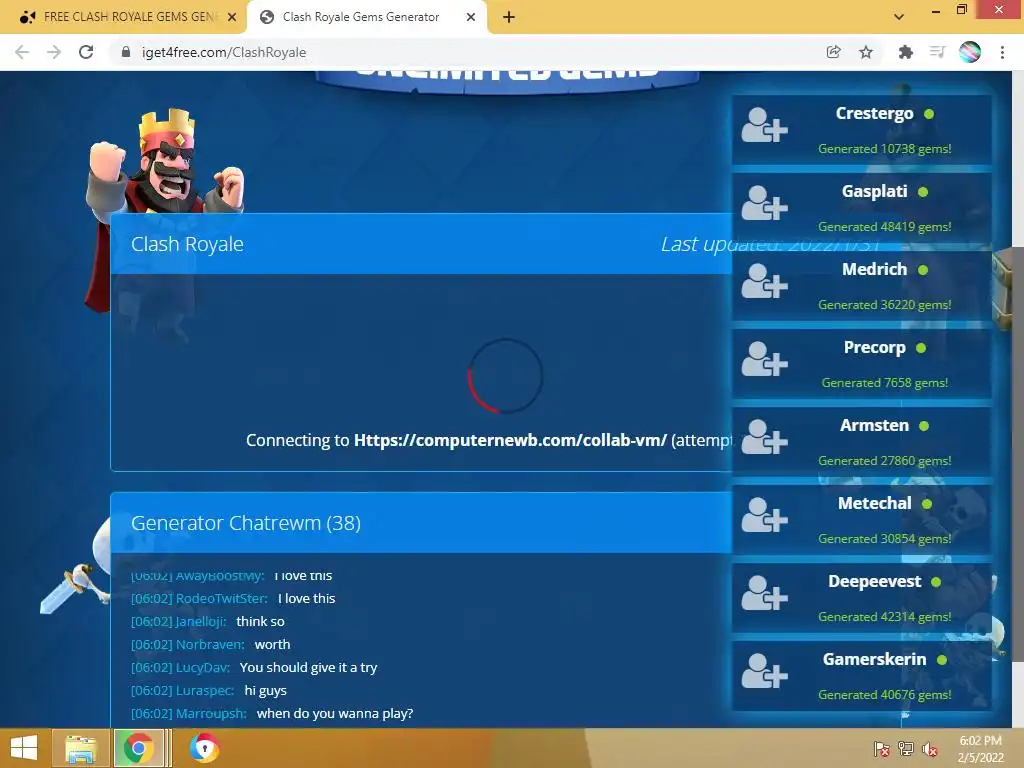The image size is (1024, 768).
Task: Click the network tray icon
Action: [906, 749]
